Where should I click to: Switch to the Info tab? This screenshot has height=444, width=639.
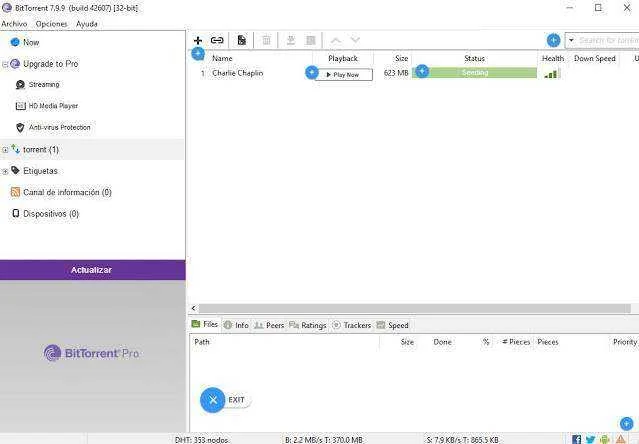[236, 325]
